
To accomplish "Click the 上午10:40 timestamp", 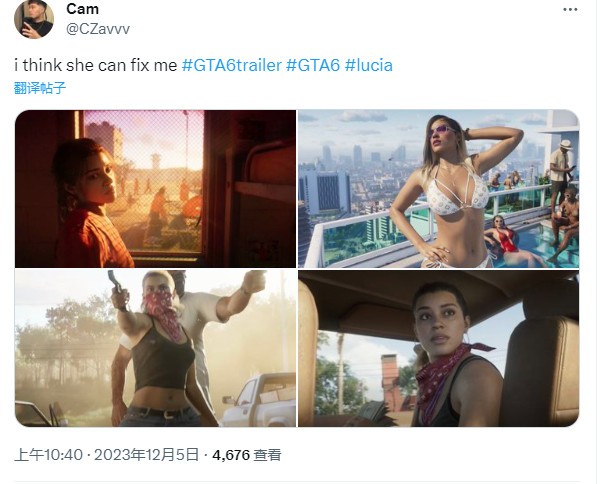I will [49, 455].
